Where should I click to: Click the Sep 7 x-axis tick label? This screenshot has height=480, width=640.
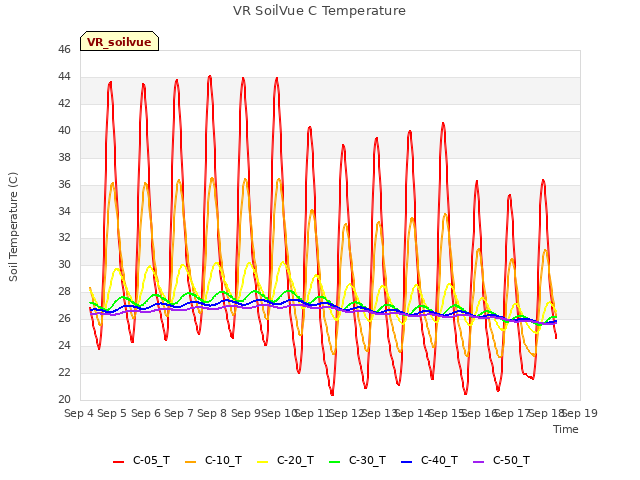click(x=179, y=413)
